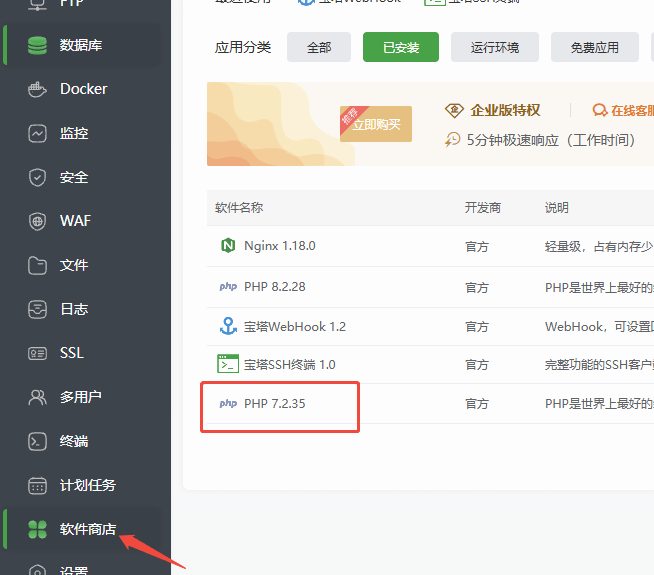This screenshot has width=654, height=575.
Task: Click the 5分钟极速响应 speed icon
Action: (452, 140)
